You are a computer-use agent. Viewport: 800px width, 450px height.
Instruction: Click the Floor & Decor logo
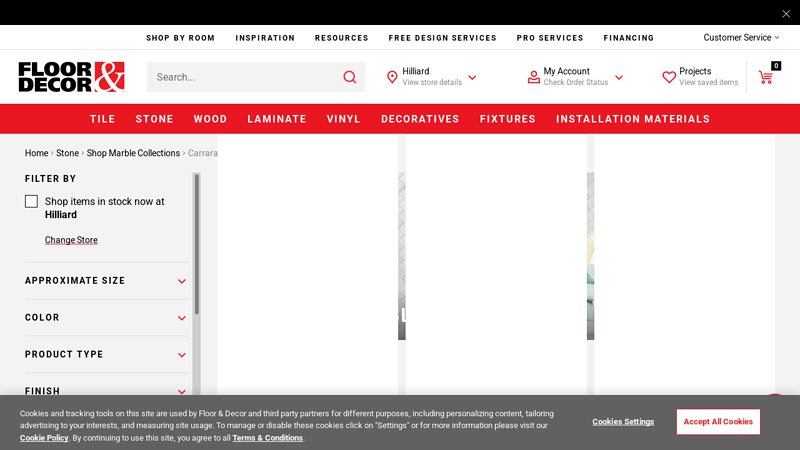click(x=71, y=77)
